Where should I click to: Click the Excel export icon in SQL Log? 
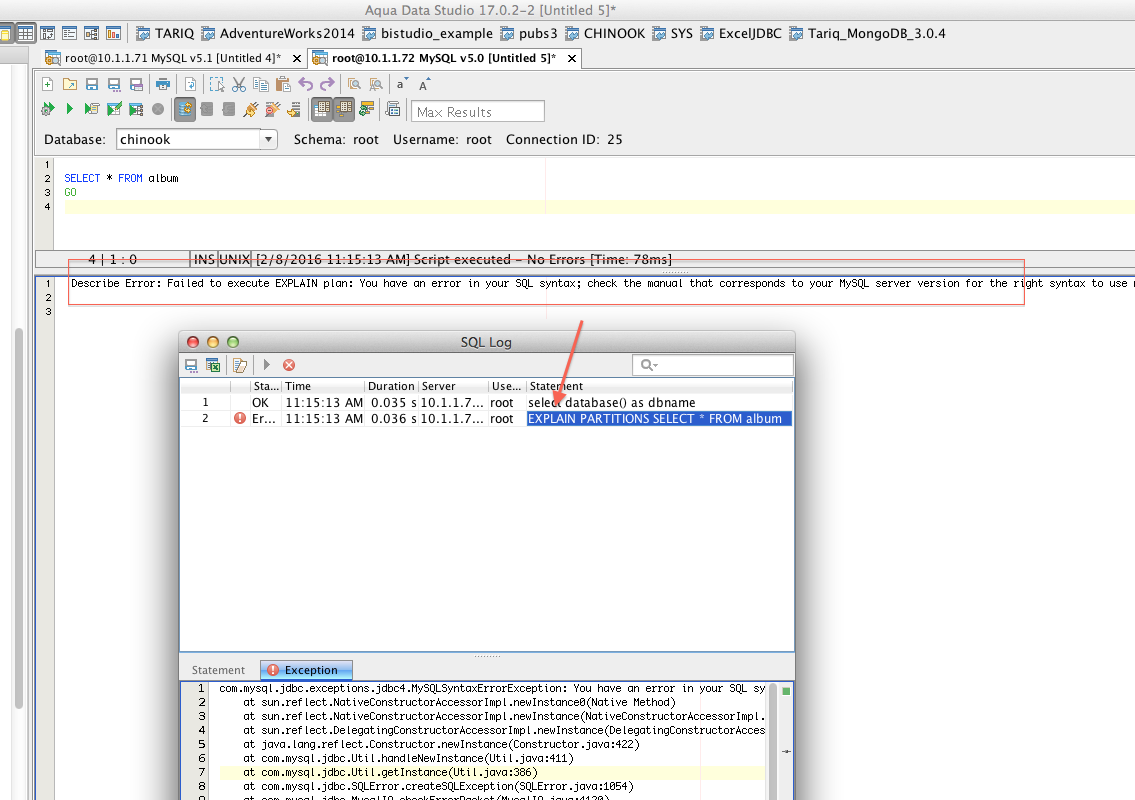click(213, 365)
